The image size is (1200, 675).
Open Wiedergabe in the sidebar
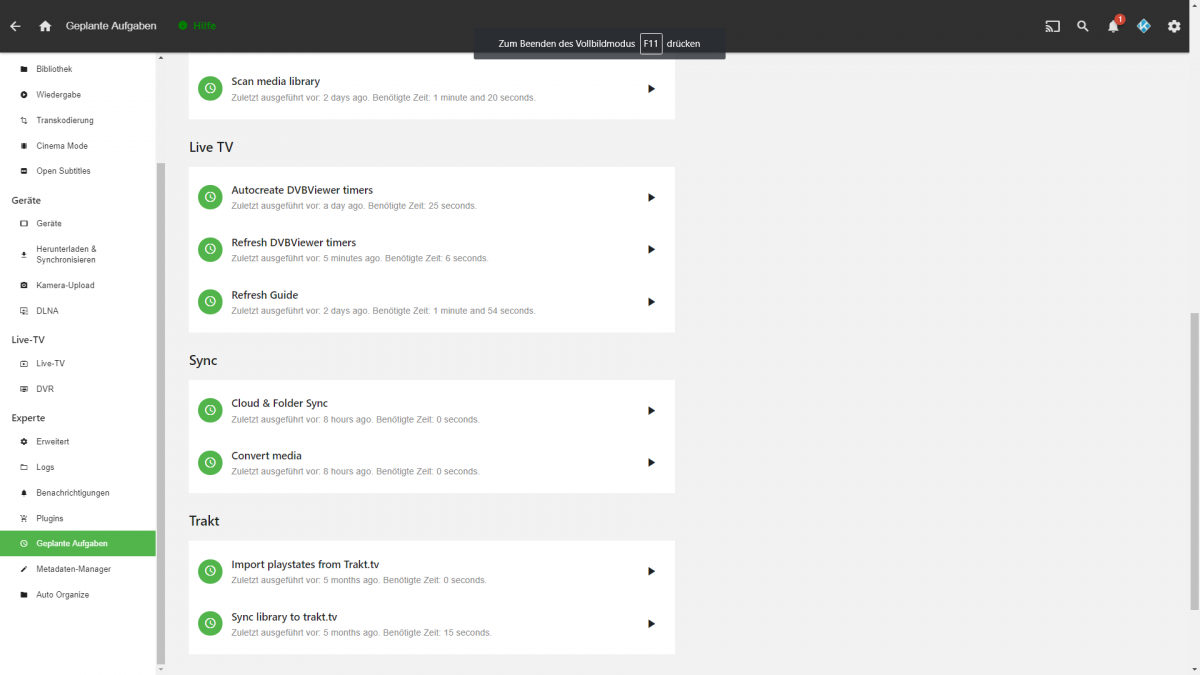78,95
